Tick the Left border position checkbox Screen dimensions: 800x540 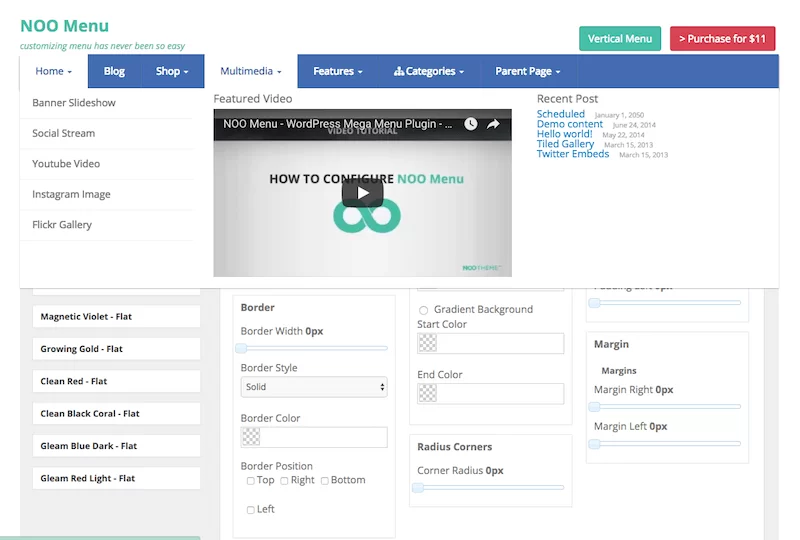pyautogui.click(x=251, y=510)
